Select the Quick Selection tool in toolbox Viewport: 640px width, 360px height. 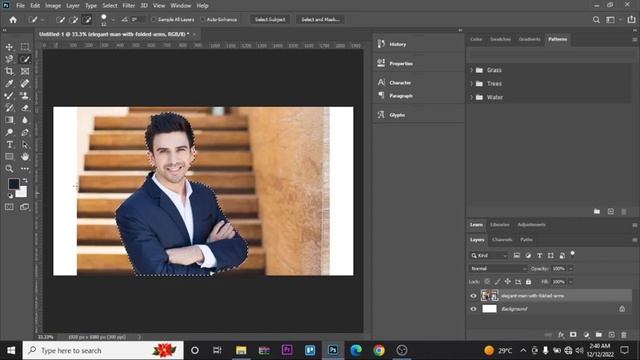(x=25, y=59)
